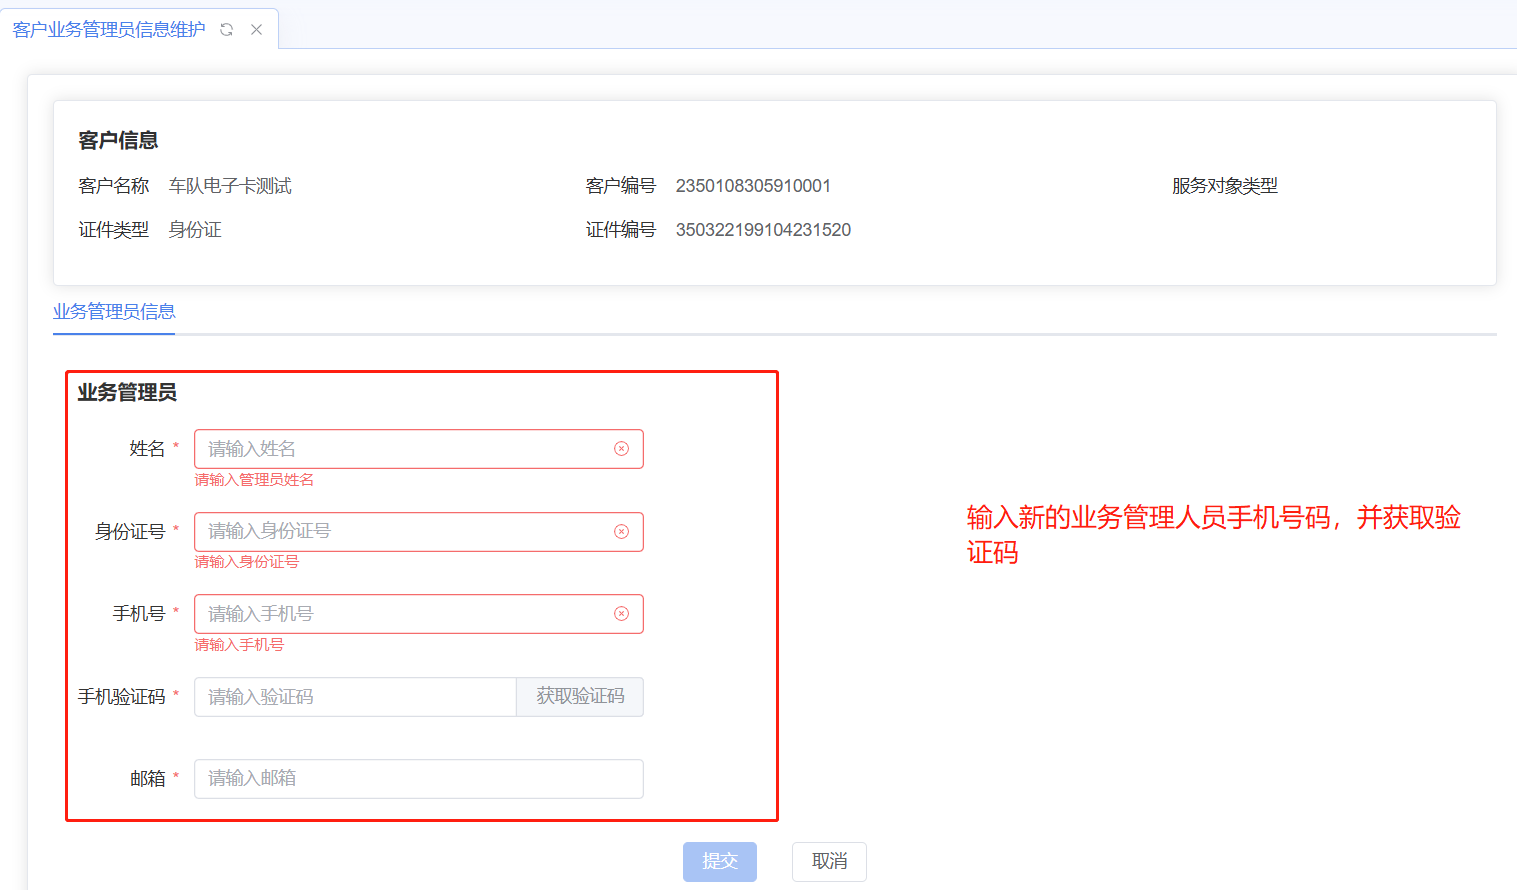Clear the 姓名 field with its clear icon
Screen dimensions: 1517x890
point(621,449)
